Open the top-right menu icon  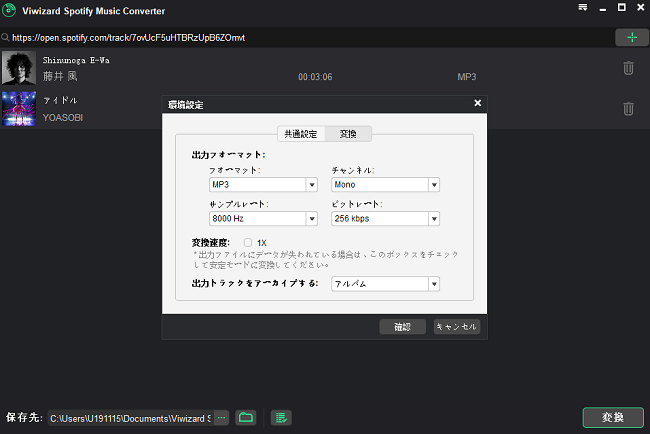click(x=583, y=7)
